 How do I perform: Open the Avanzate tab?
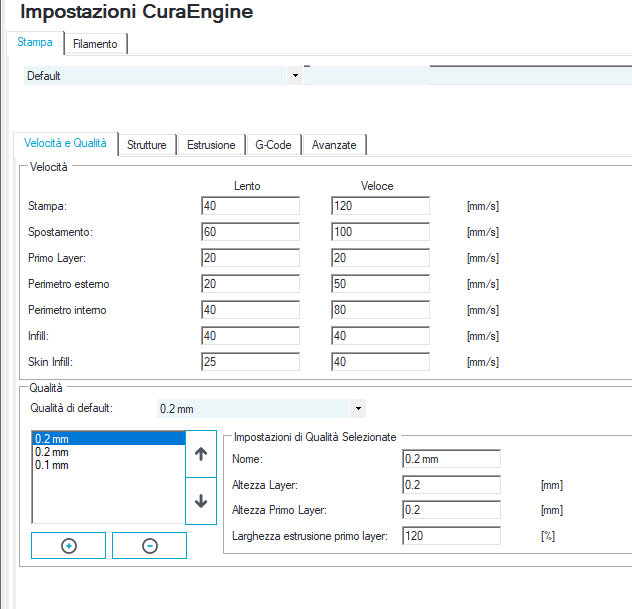[334, 145]
